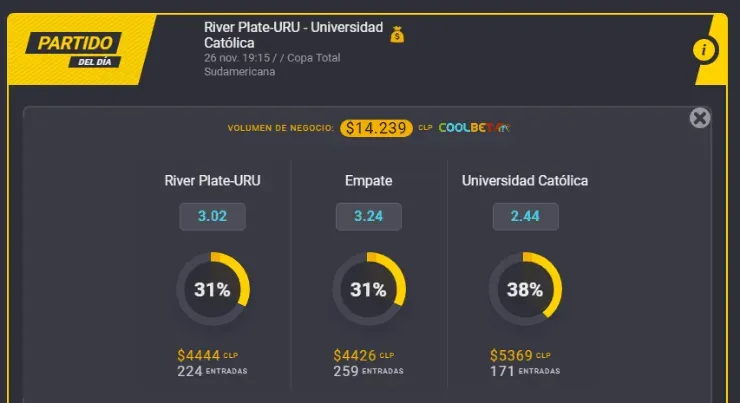This screenshot has width=740, height=403.
Task: Open the yellow info icon
Action: coord(704,50)
